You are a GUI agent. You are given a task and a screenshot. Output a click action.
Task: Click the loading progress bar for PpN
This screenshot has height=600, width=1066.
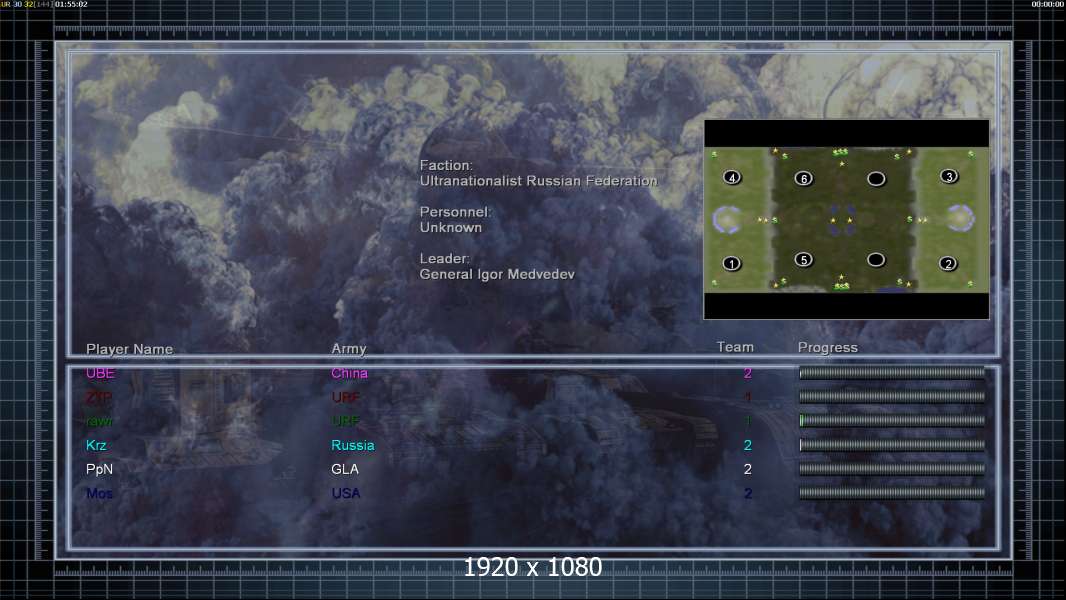(892, 469)
